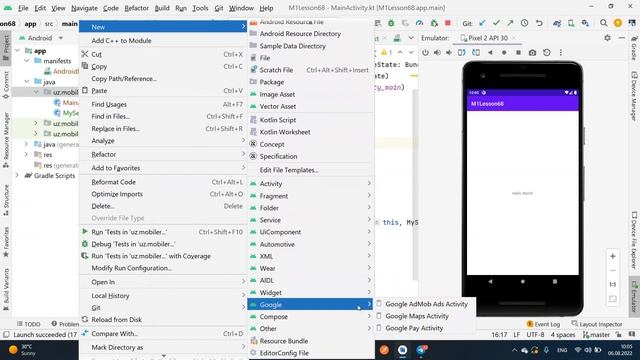Click Copy in the context menu
The image size is (640, 360).
(163, 67)
